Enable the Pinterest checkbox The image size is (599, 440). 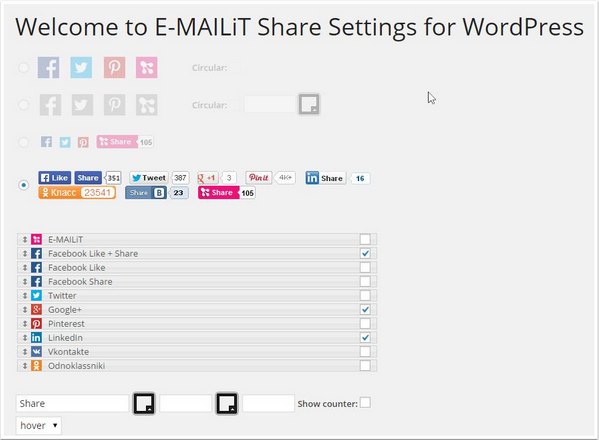click(365, 324)
